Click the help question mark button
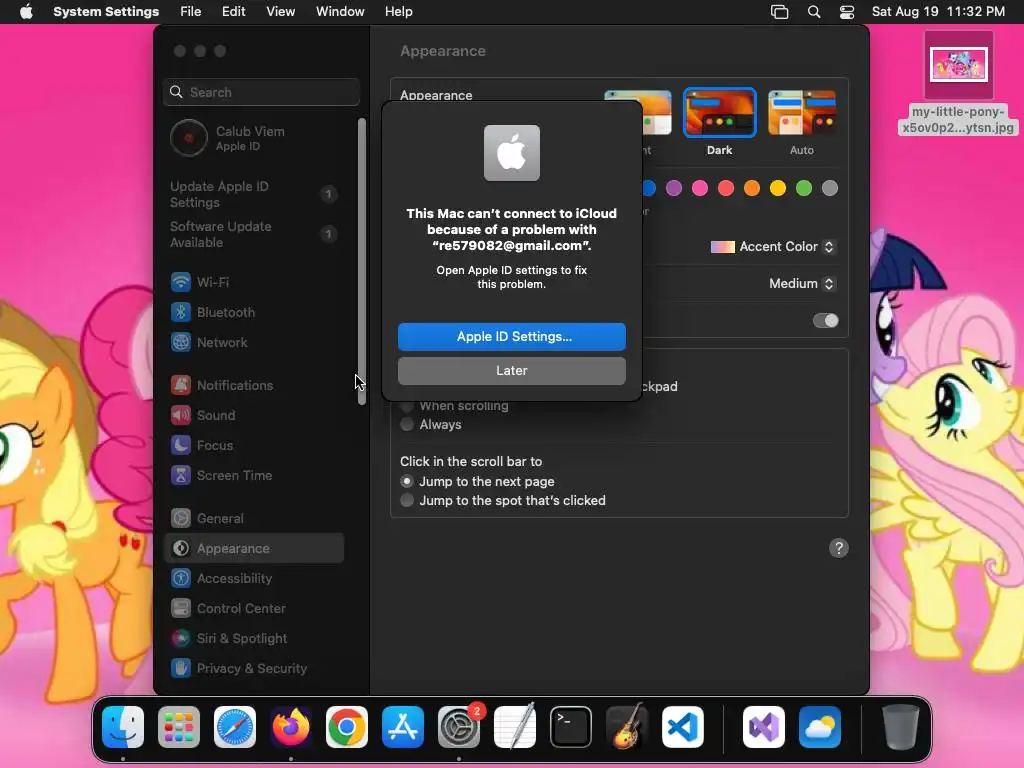 point(839,548)
